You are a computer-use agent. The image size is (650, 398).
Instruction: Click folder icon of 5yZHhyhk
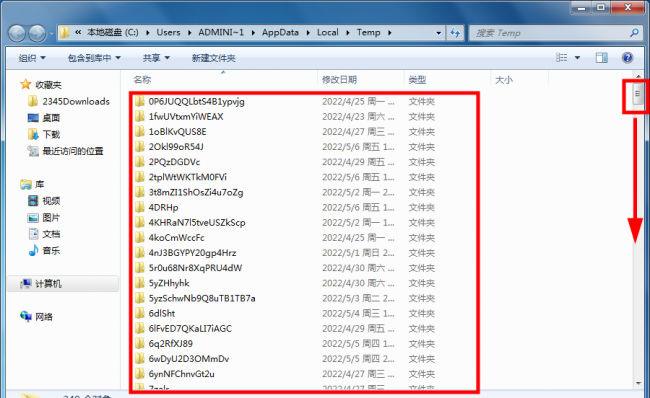click(x=140, y=283)
